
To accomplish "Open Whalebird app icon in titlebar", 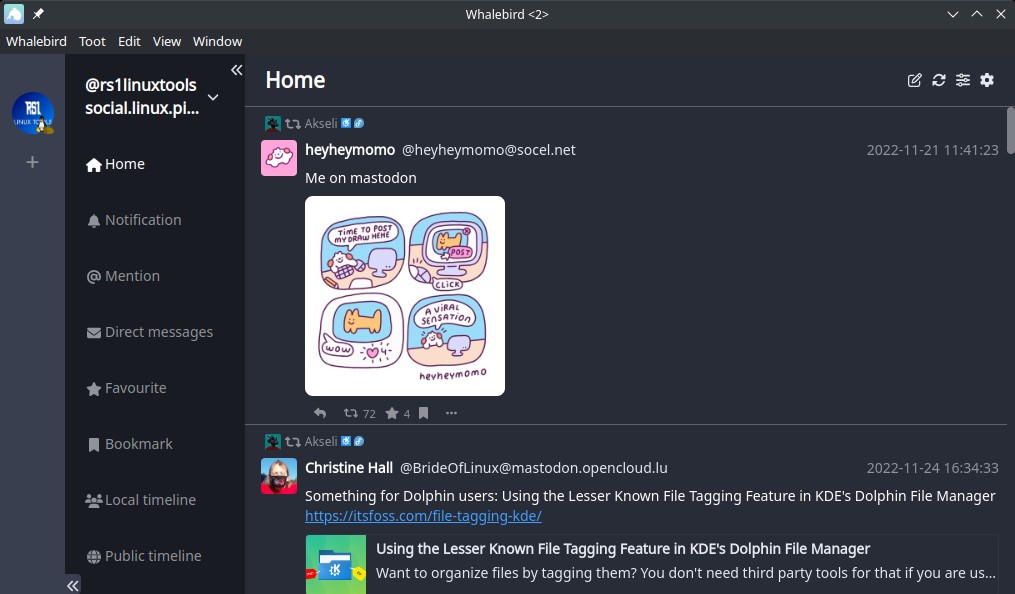I will pyautogui.click(x=14, y=14).
